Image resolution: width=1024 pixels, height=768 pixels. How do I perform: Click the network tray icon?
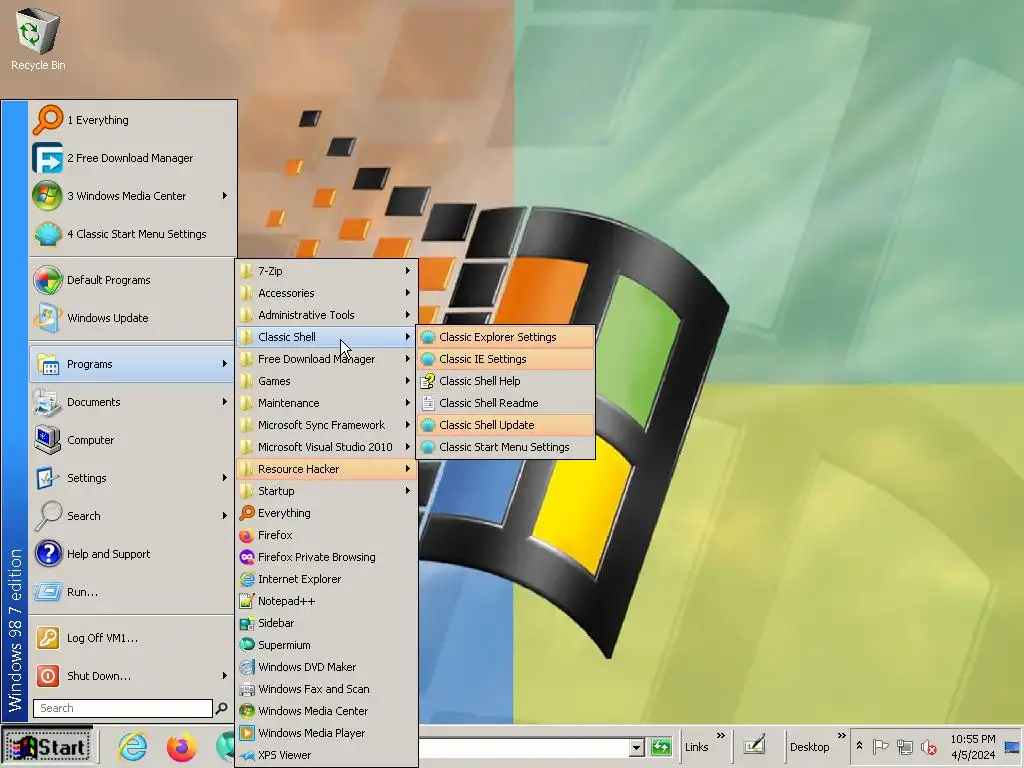(904, 746)
